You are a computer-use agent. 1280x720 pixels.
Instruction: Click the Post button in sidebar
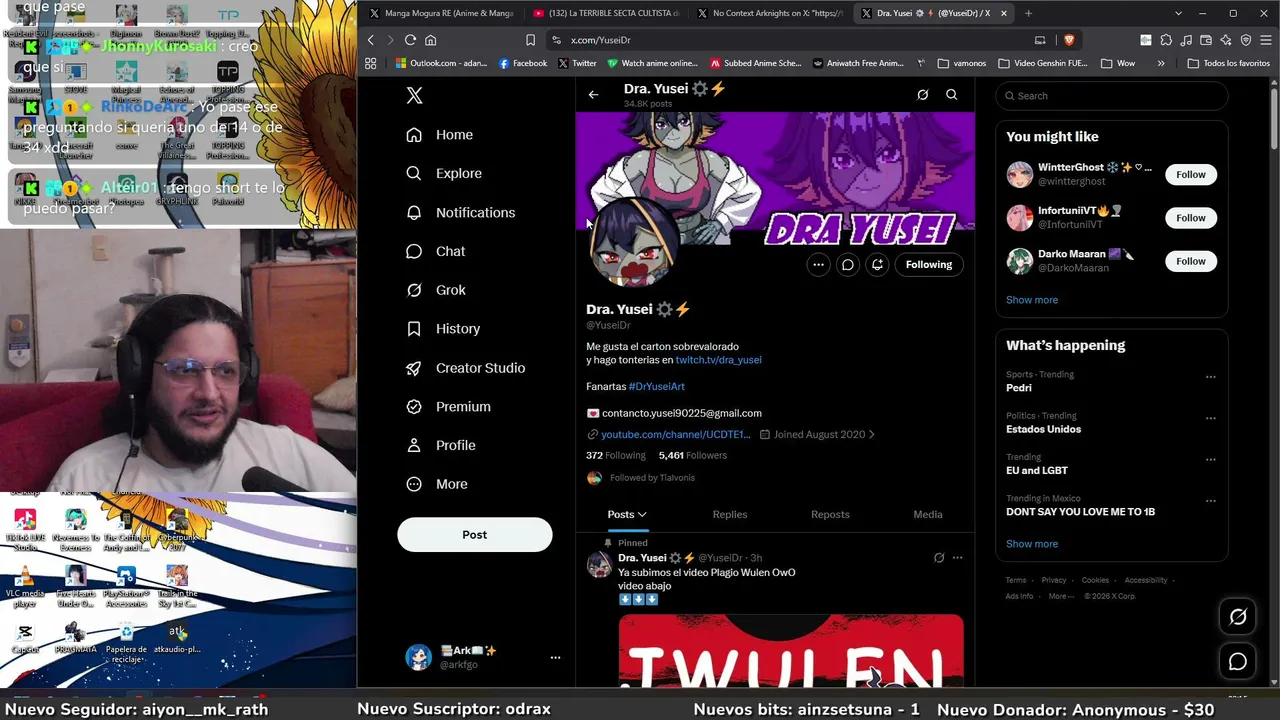(475, 535)
